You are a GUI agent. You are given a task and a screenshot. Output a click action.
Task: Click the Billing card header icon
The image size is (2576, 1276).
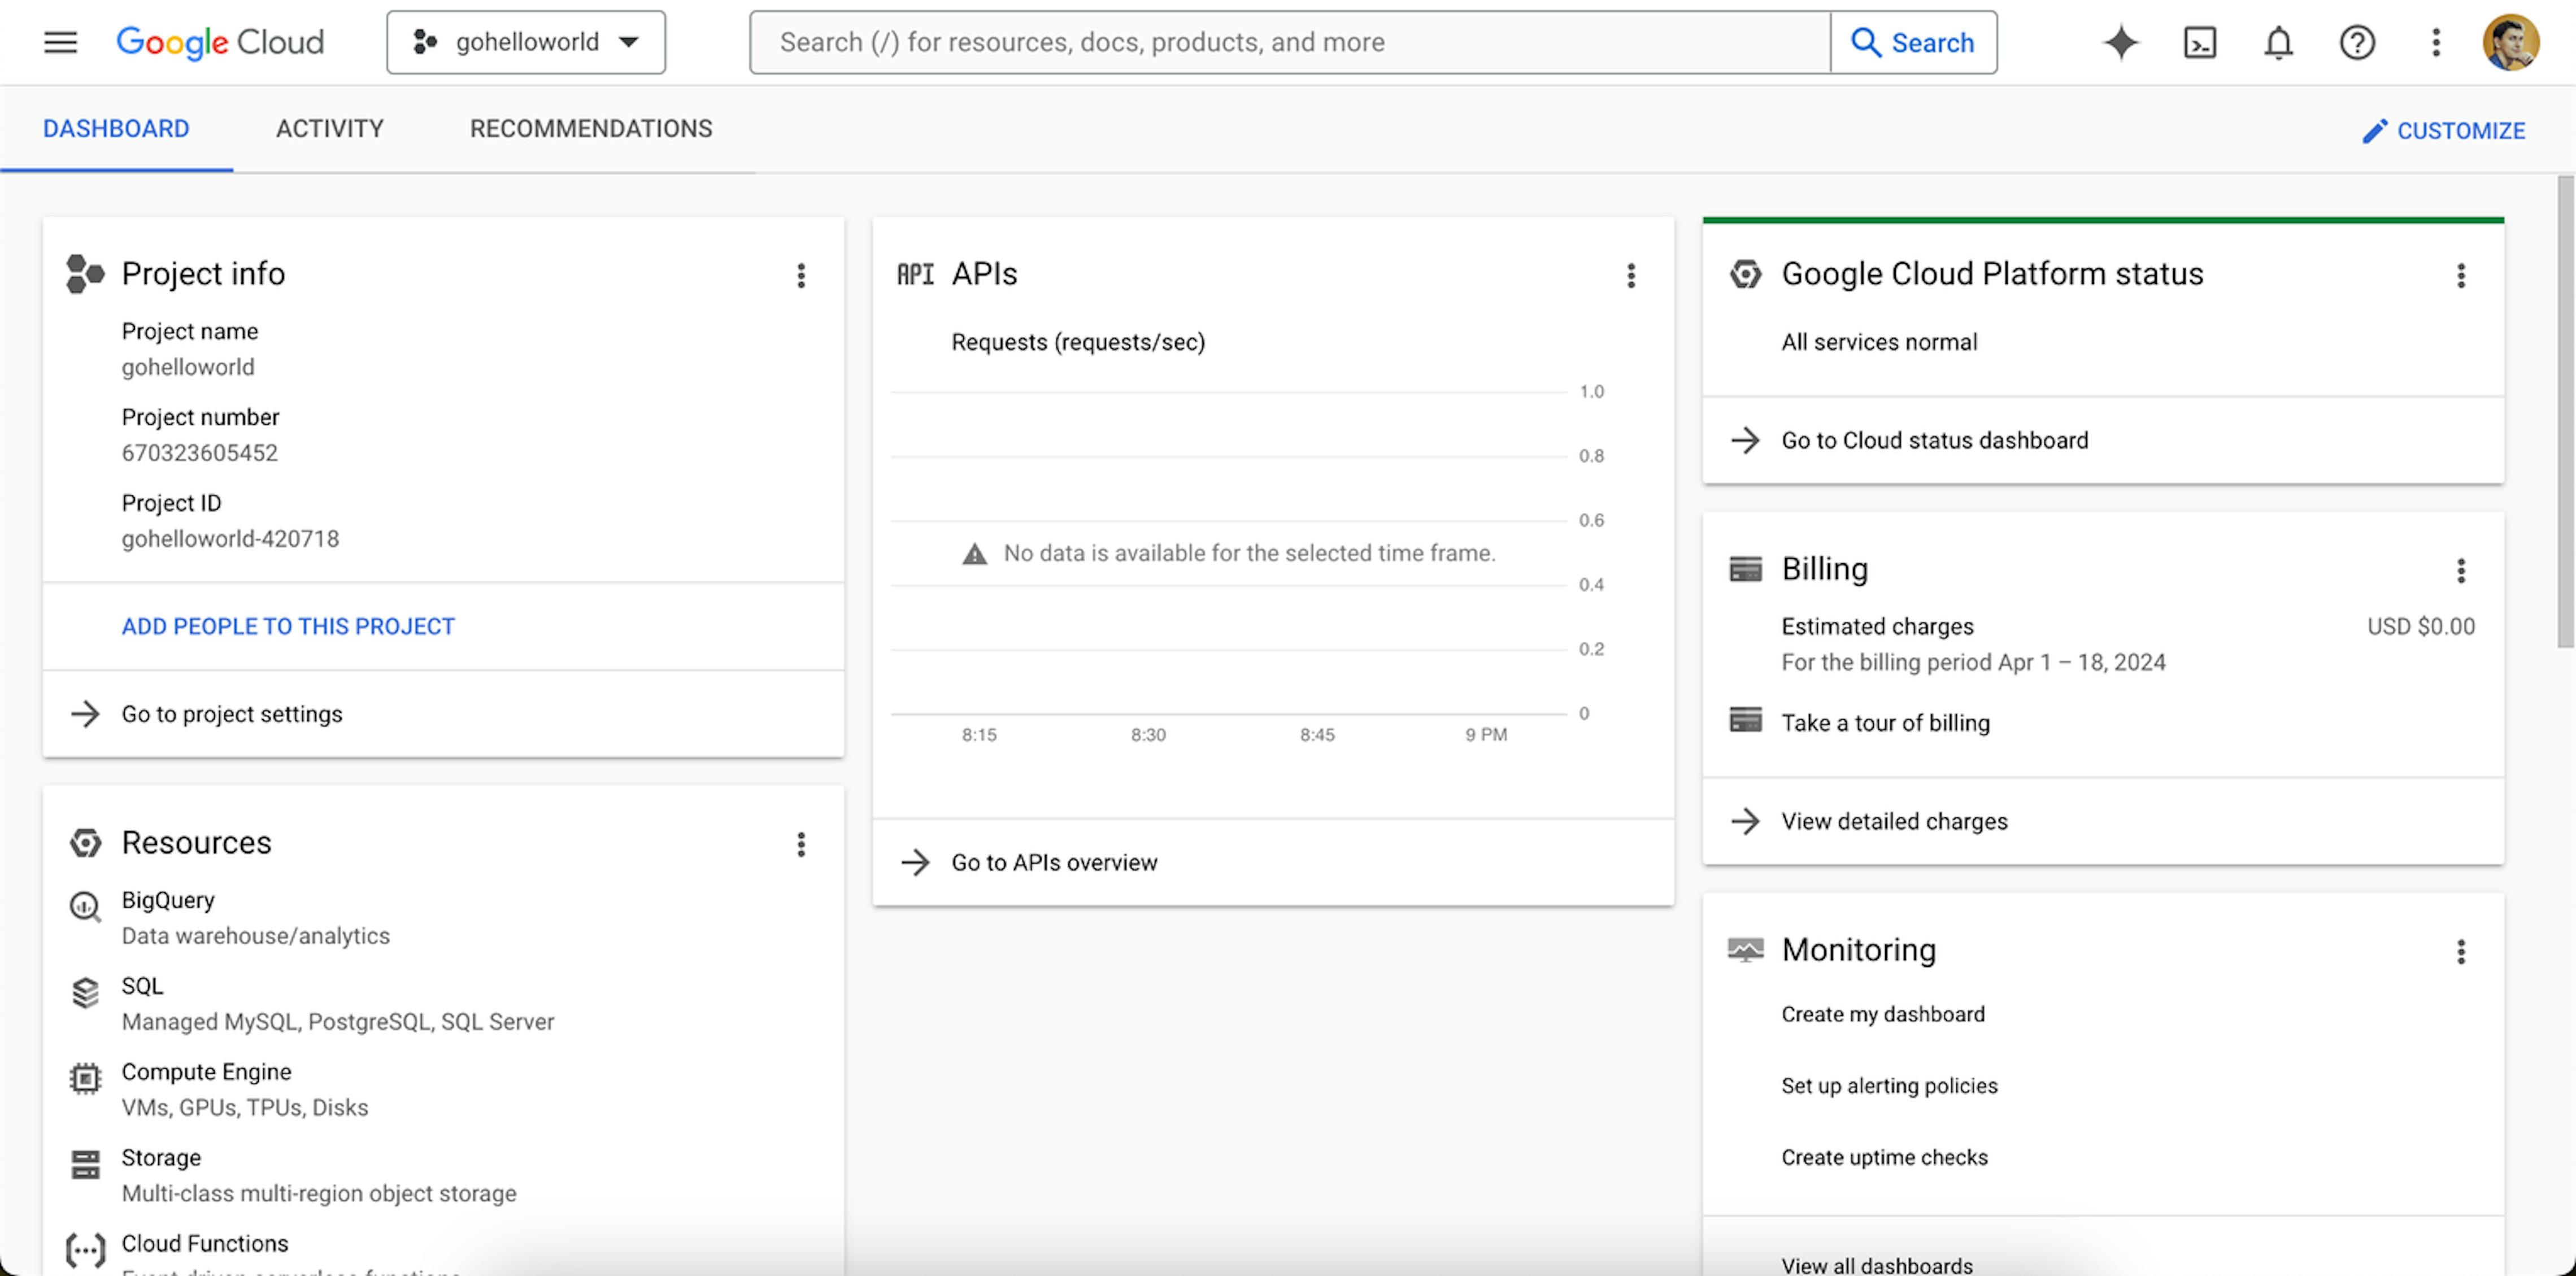[x=1745, y=569]
